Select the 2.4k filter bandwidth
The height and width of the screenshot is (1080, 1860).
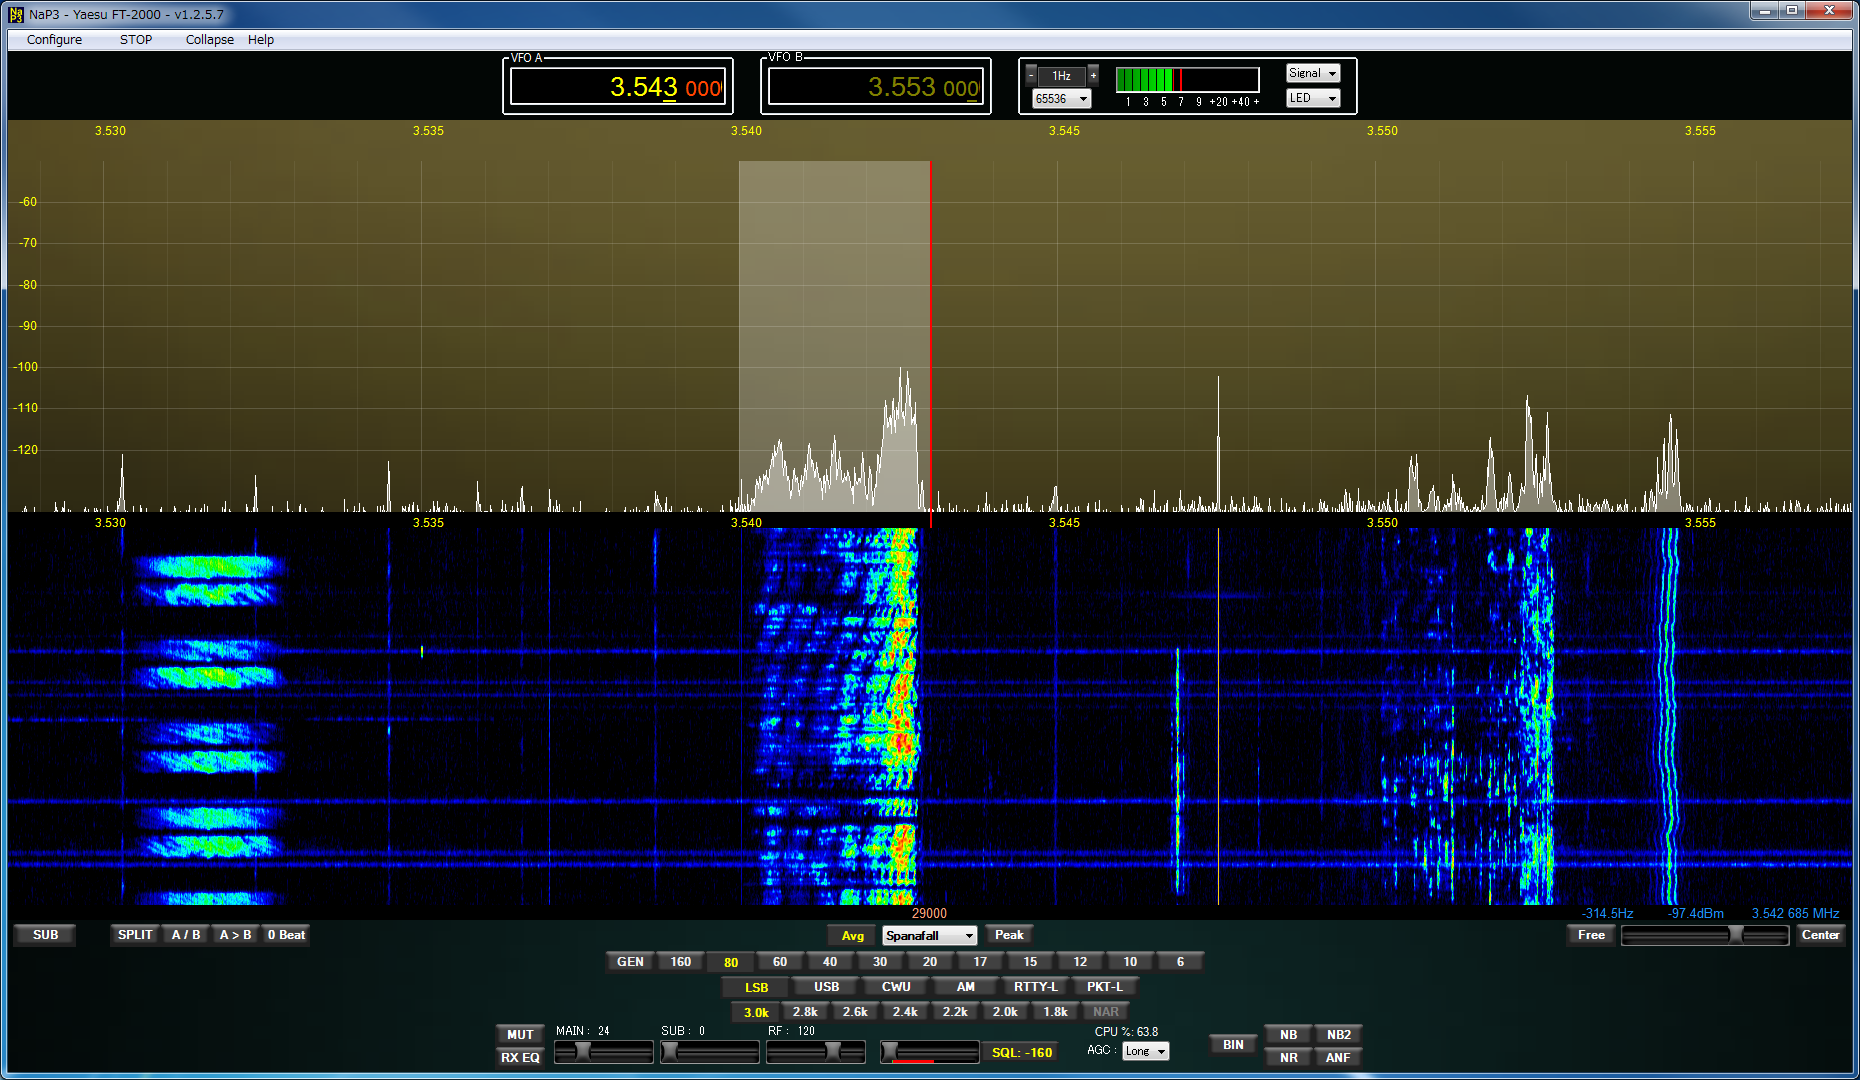coord(905,1012)
